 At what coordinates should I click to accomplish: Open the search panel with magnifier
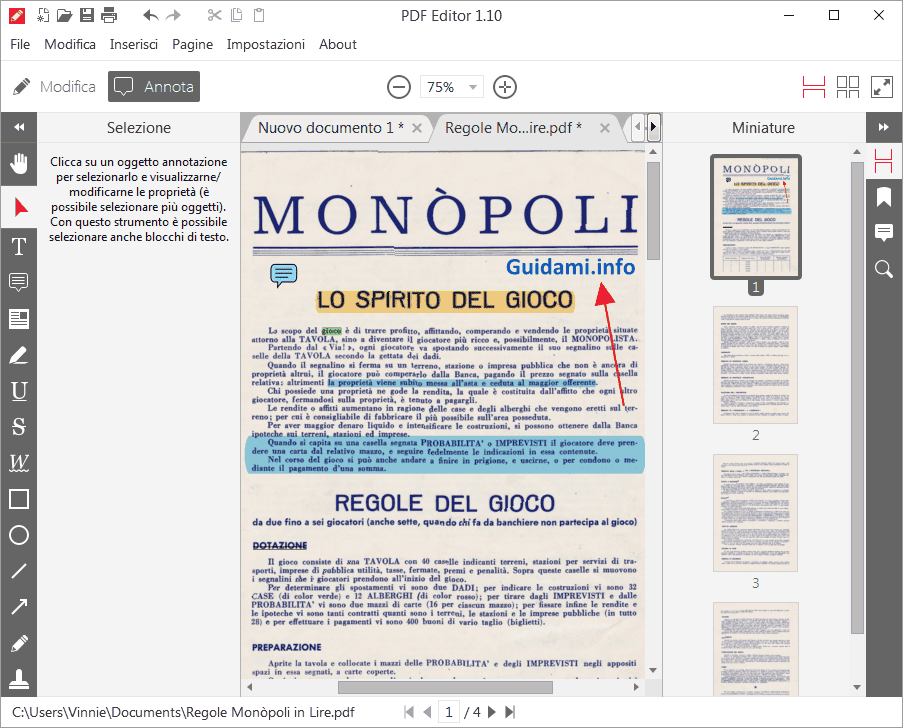pyautogui.click(x=884, y=268)
